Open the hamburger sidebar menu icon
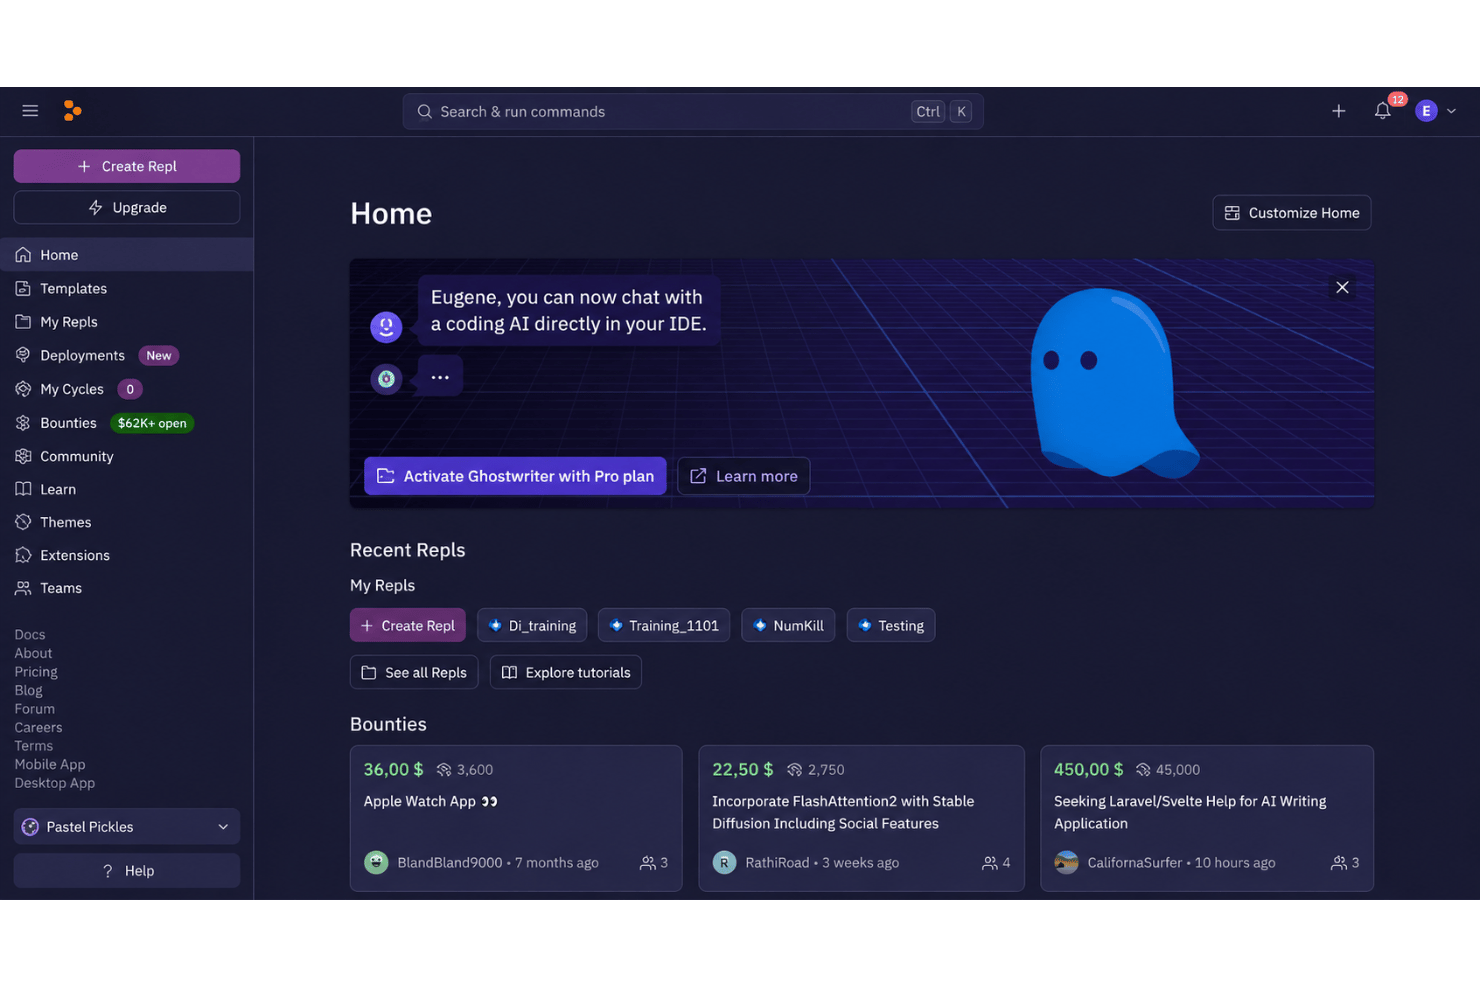This screenshot has width=1480, height=987. pyautogui.click(x=30, y=111)
